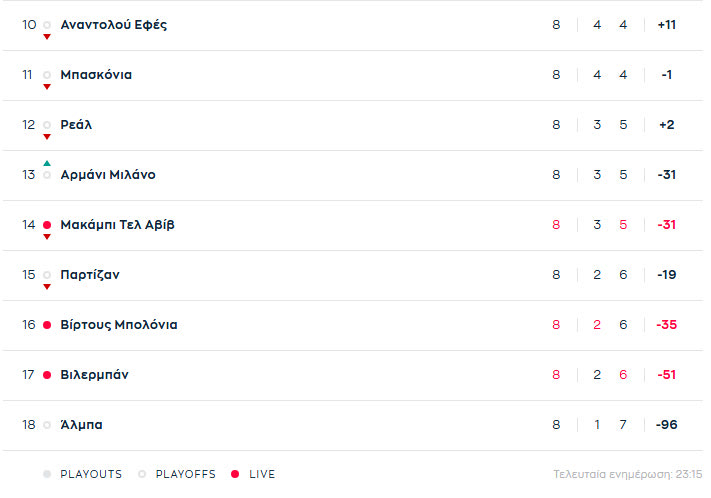Click the hollow PLAYOFFS legend dot
Viewport: 711px width, 498px height.
[x=142, y=474]
